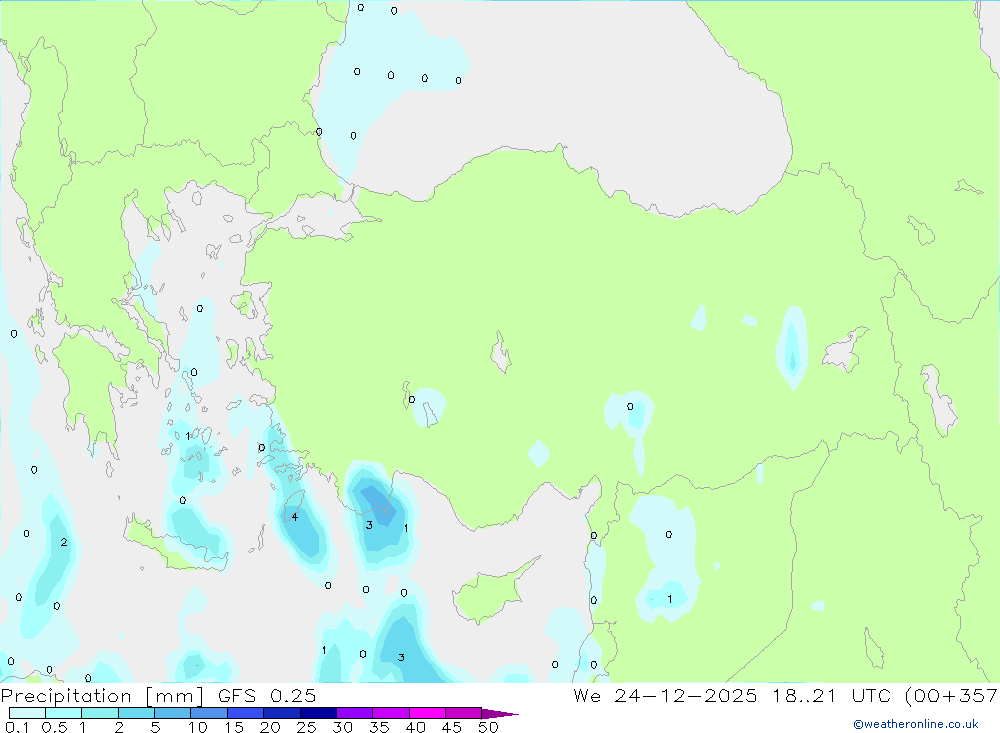The height and width of the screenshot is (733, 1000).
Task: Click the legend scale number '0.1'
Action: (17, 727)
